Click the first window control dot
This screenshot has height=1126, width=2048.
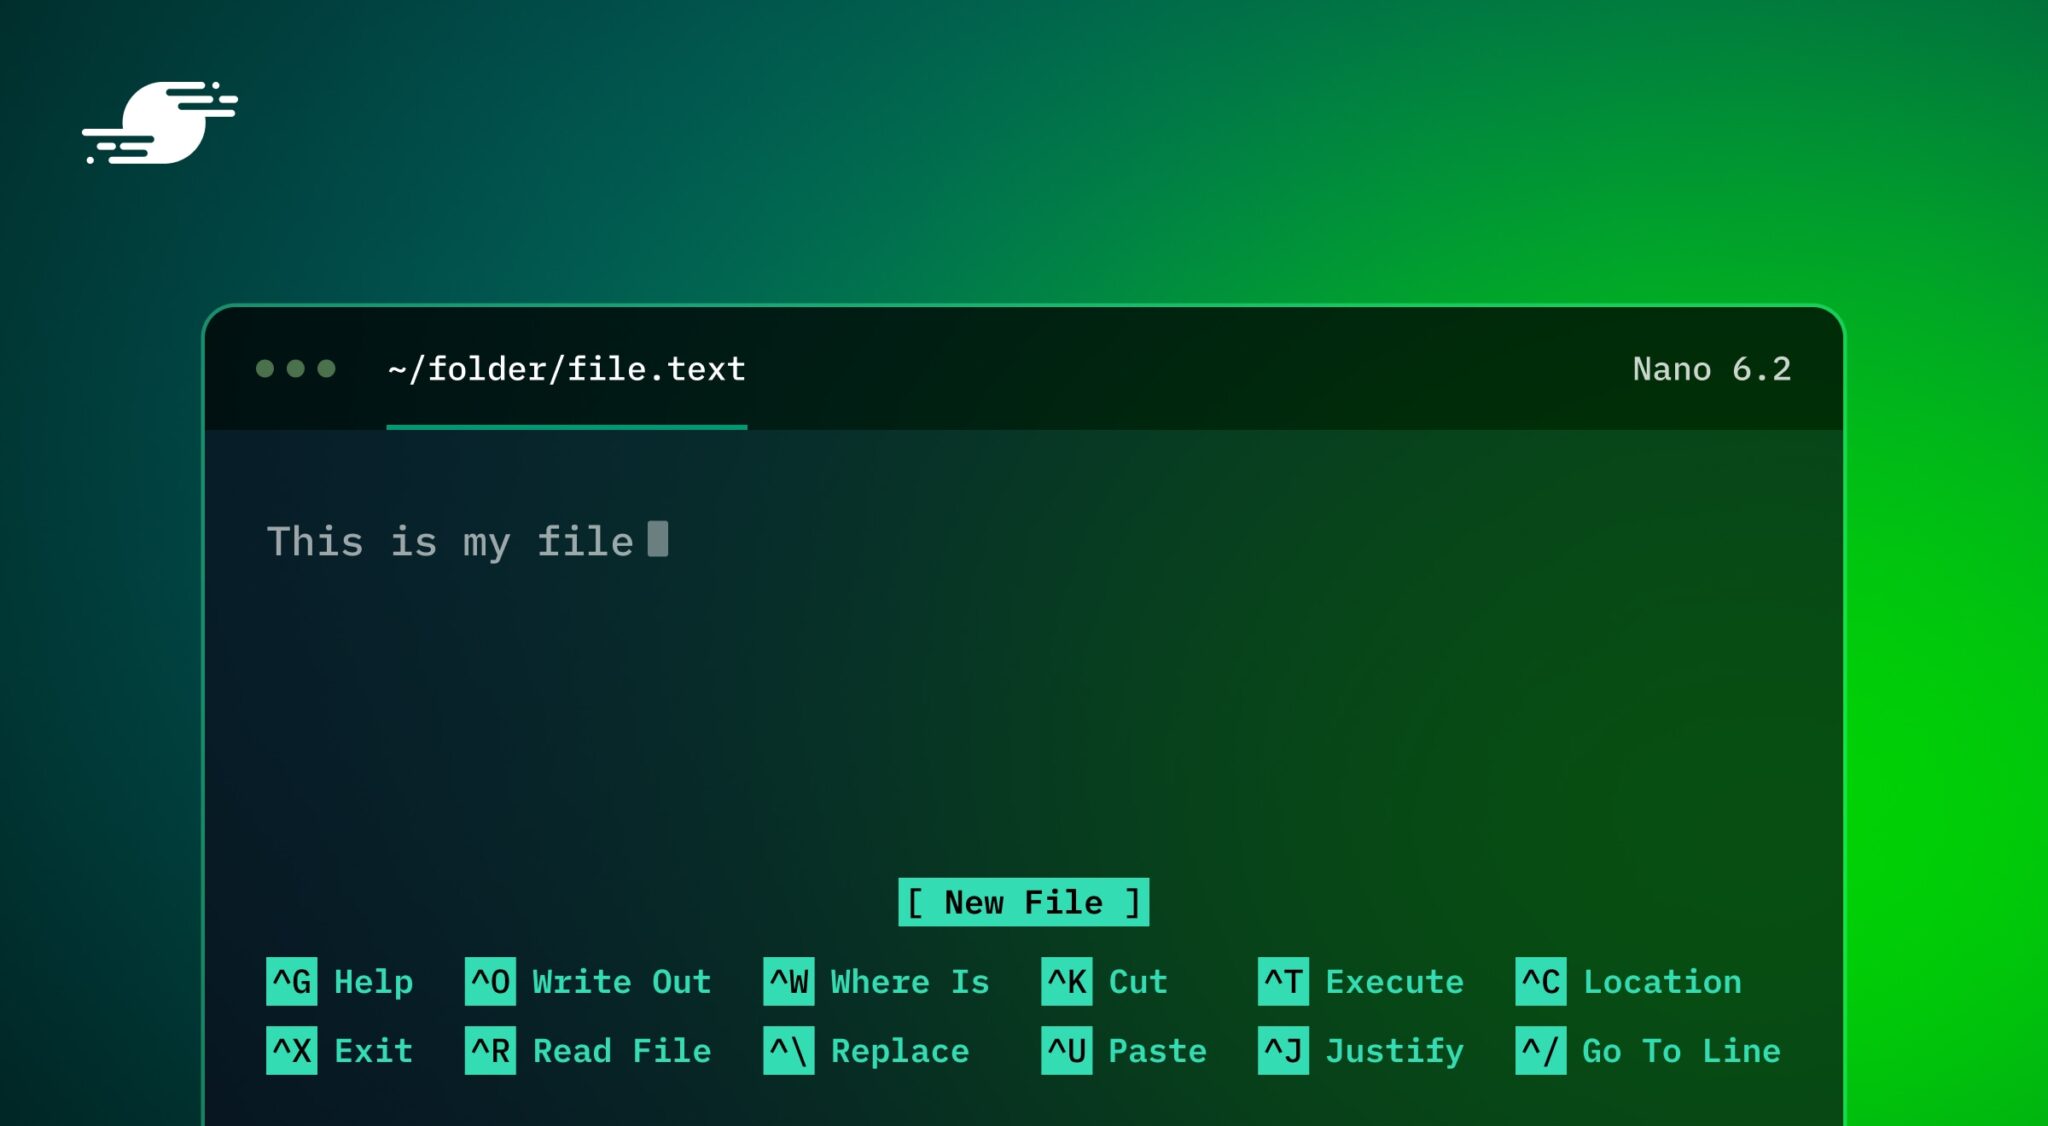(265, 368)
